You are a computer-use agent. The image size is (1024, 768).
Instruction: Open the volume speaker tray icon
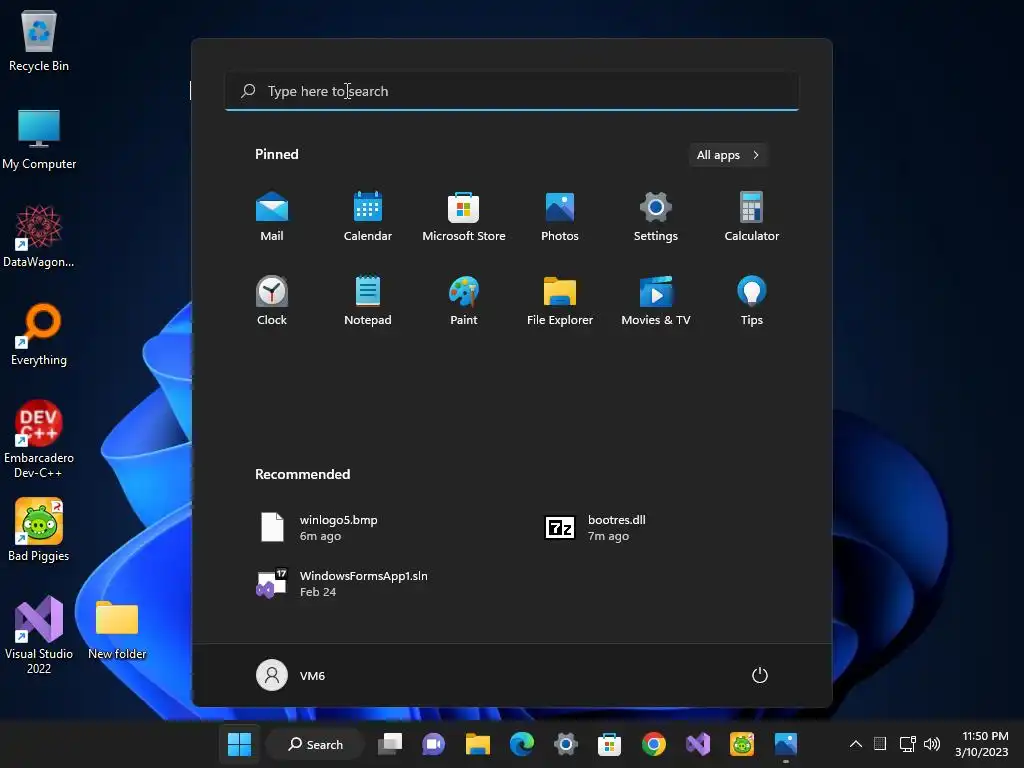pyautogui.click(x=932, y=744)
